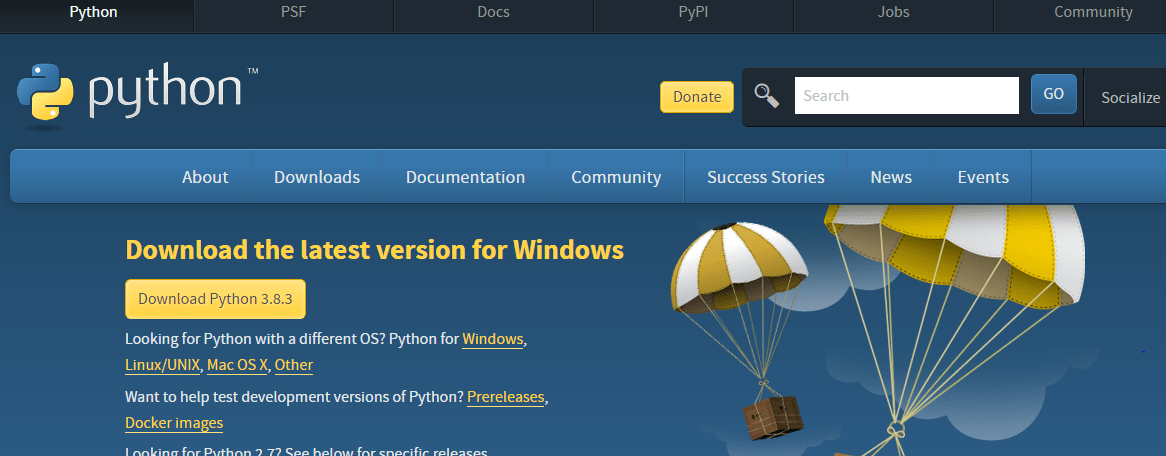Click the magnifying glass search icon
The image size is (1166, 456).
click(767, 96)
